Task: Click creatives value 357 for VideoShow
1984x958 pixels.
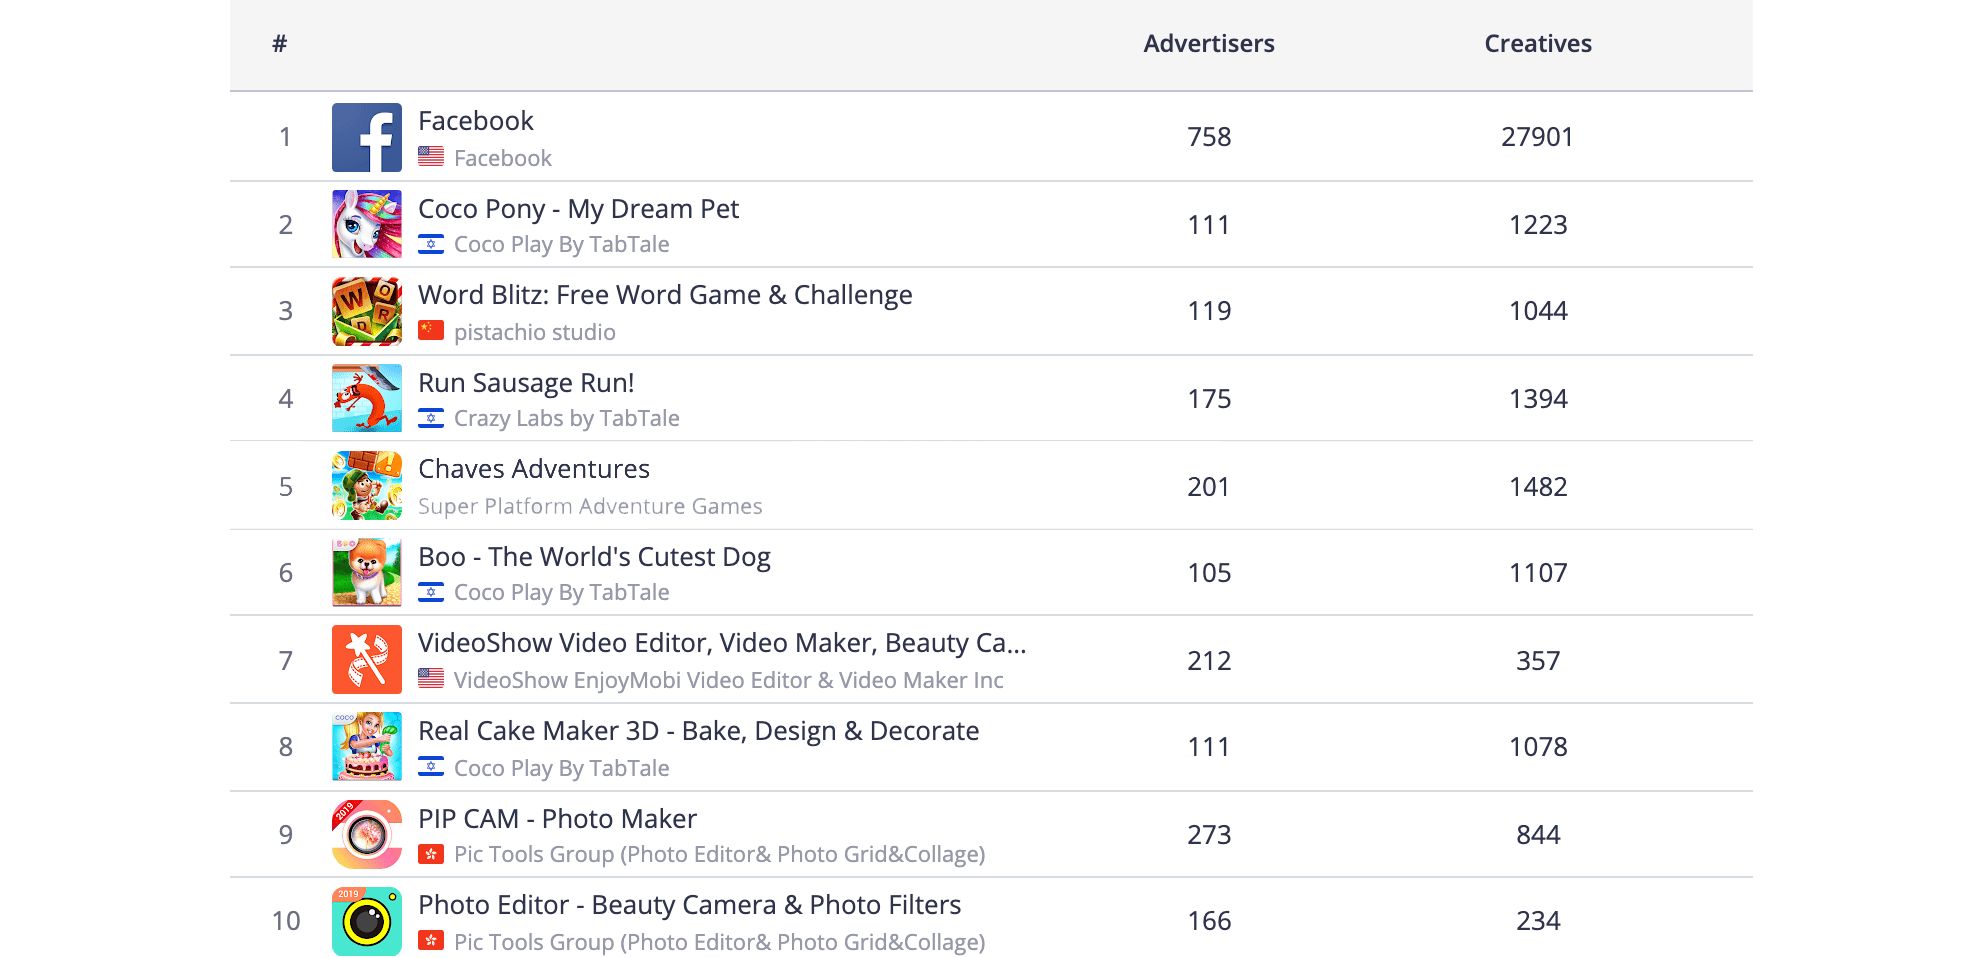Action: [1538, 661]
